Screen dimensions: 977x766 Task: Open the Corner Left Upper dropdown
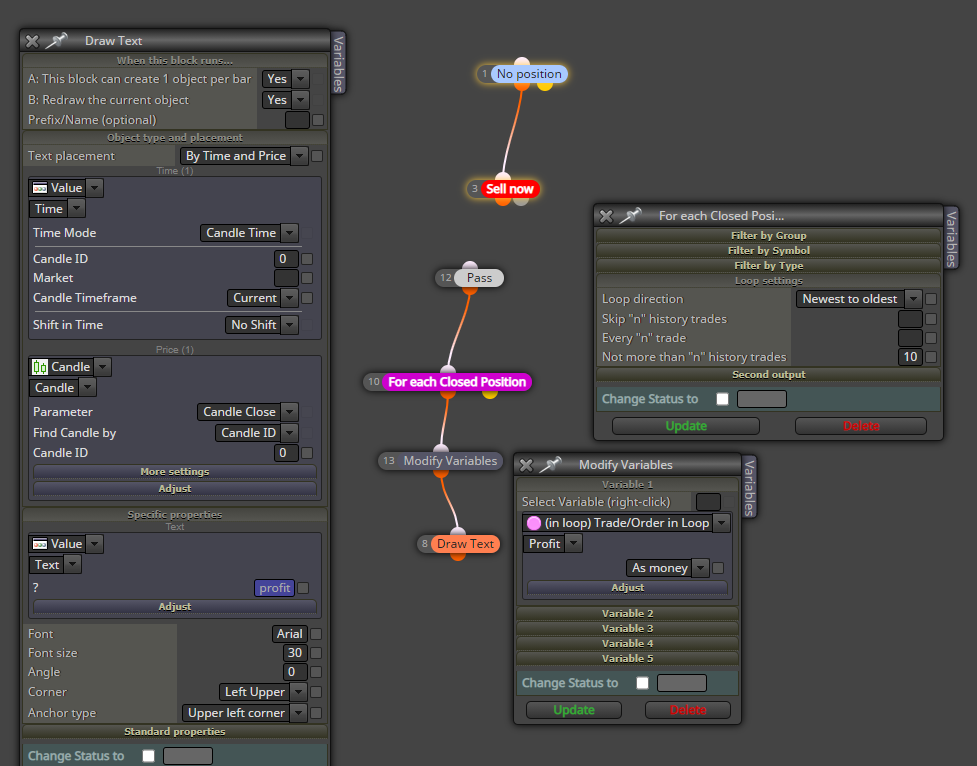coord(263,692)
